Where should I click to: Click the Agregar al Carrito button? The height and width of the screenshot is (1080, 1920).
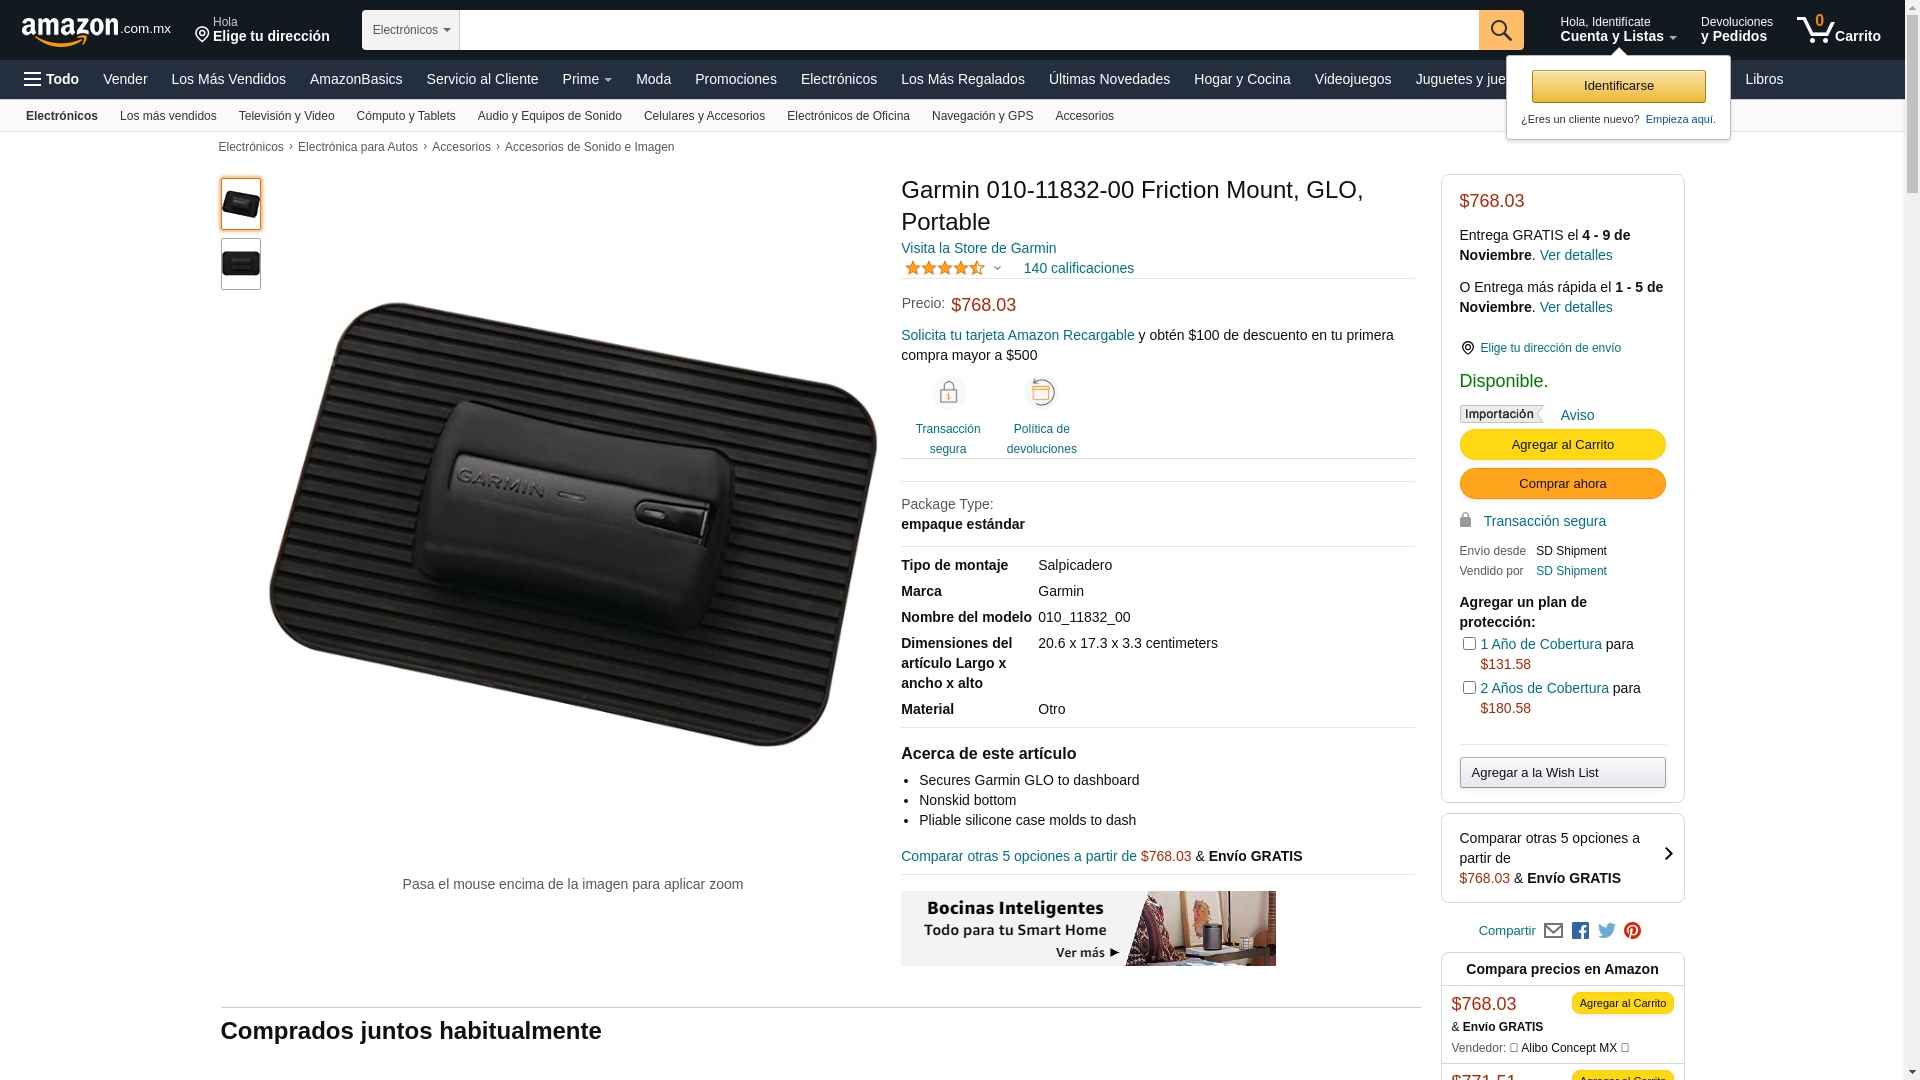coord(1562,444)
